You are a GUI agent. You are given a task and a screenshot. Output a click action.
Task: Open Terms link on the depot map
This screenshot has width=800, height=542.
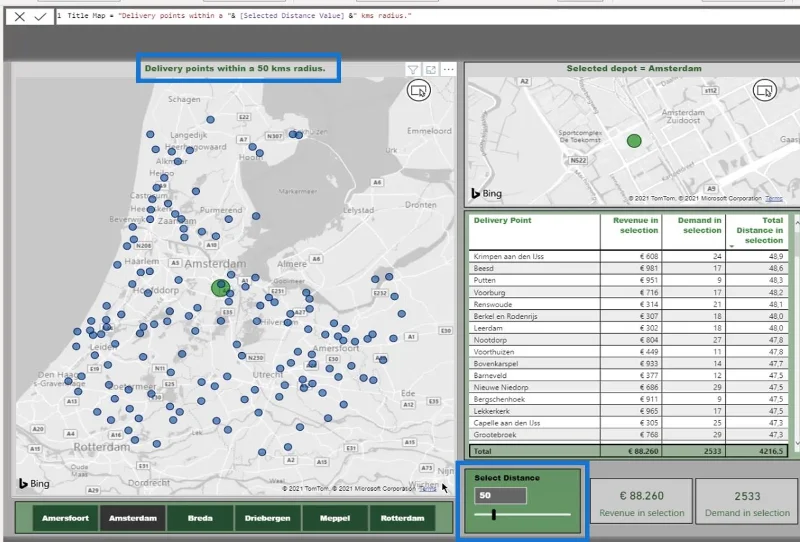pyautogui.click(x=773, y=199)
